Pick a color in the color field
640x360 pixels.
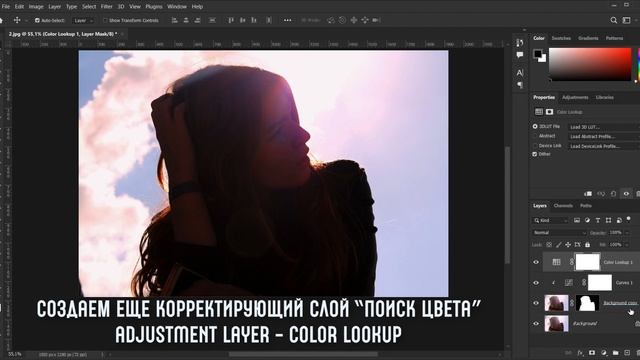(x=590, y=64)
